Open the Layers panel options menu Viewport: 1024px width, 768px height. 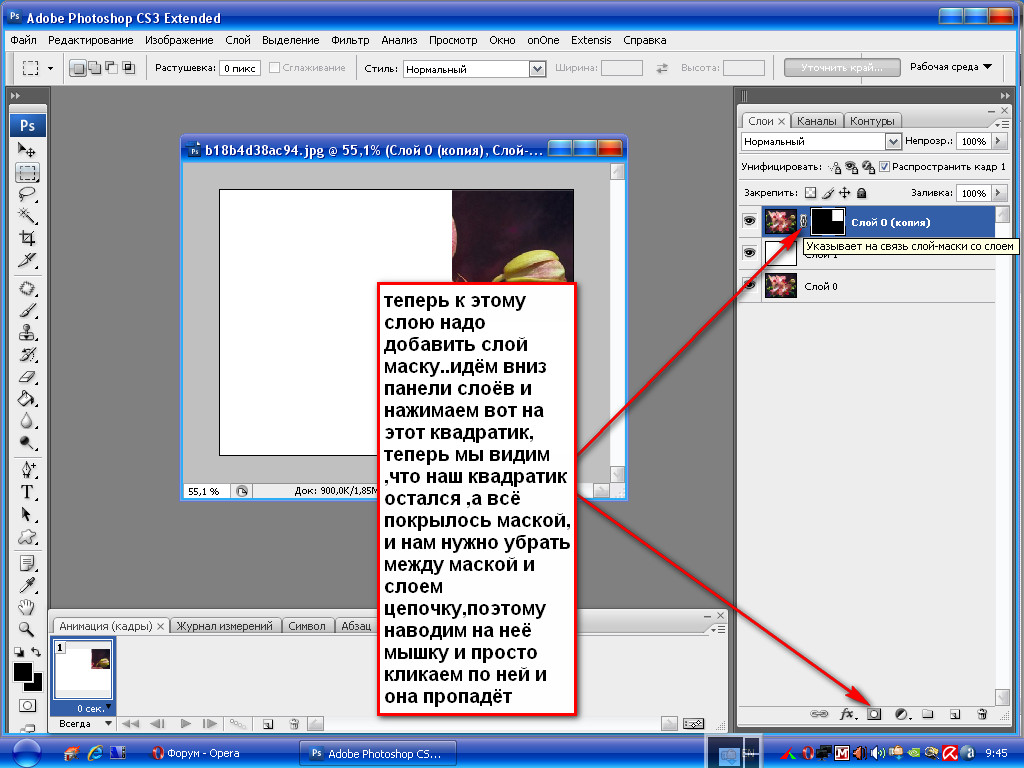1002,124
